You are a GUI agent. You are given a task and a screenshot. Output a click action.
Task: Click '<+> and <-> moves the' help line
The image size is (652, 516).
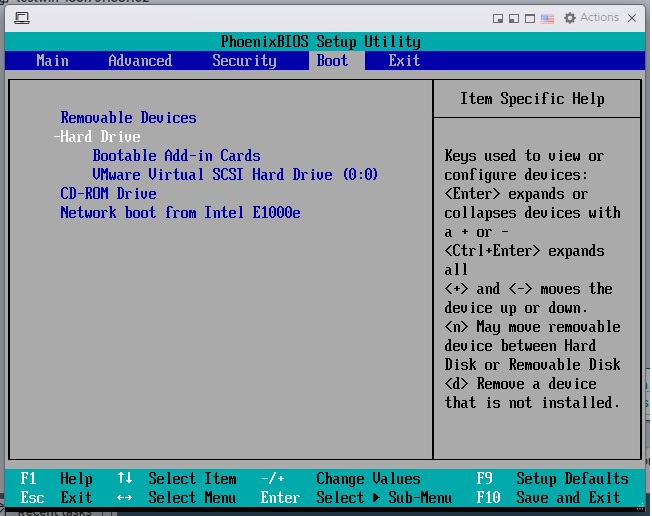528,289
